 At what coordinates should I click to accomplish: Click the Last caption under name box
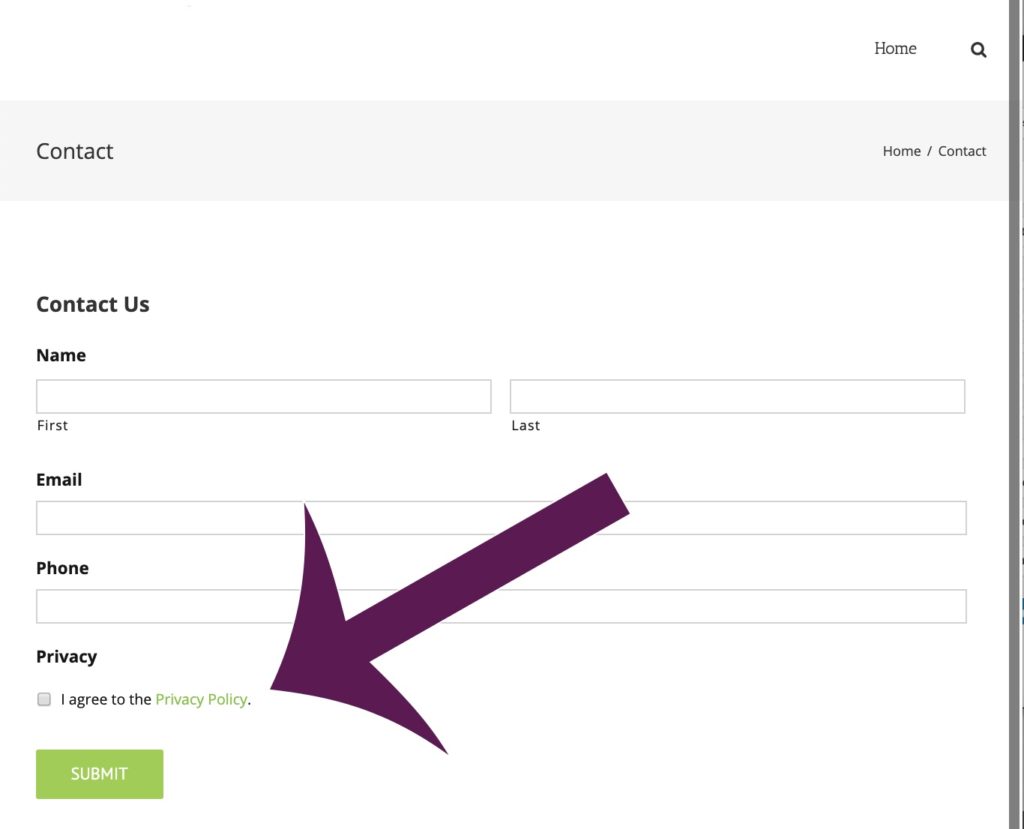tap(525, 425)
